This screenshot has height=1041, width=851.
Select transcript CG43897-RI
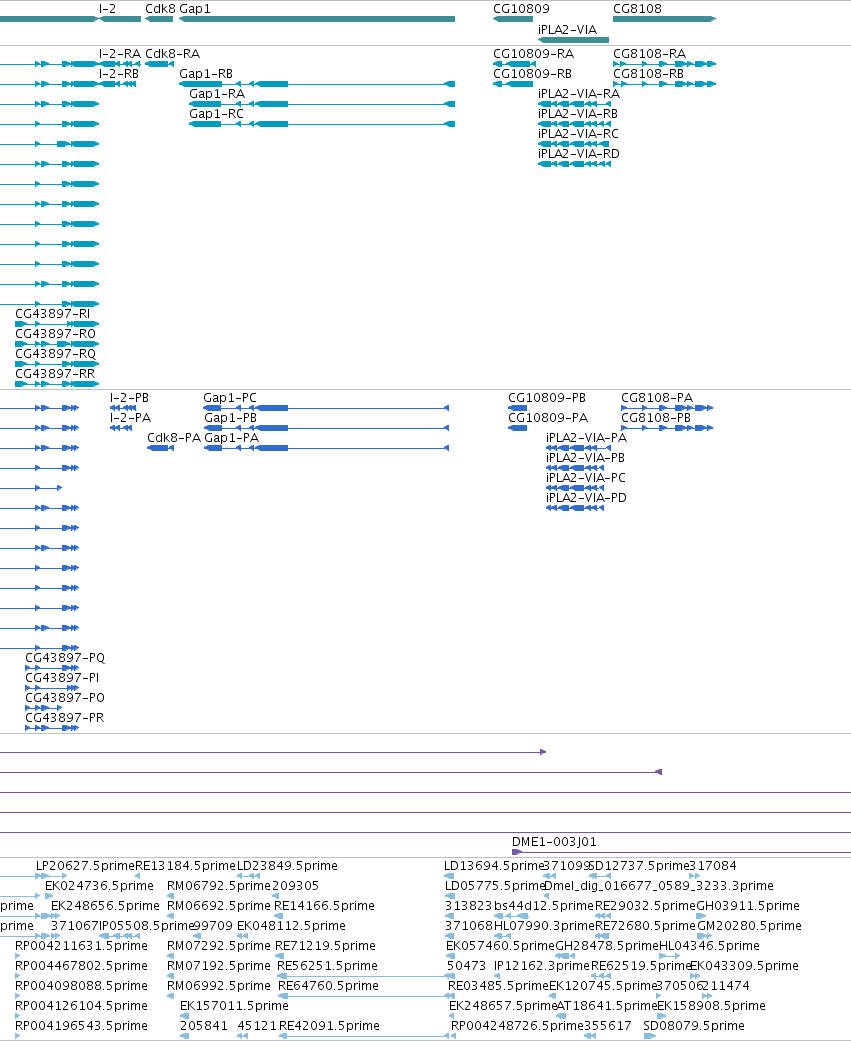coord(57,324)
